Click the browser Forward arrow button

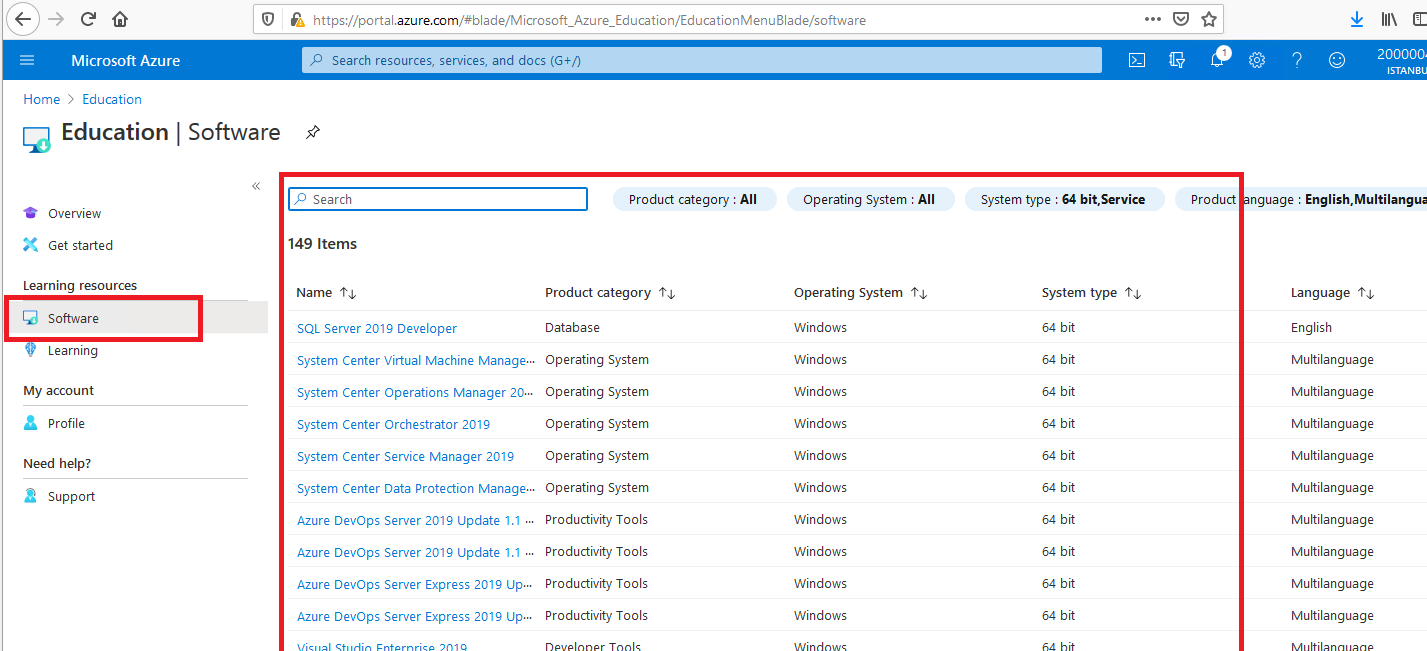pos(57,19)
